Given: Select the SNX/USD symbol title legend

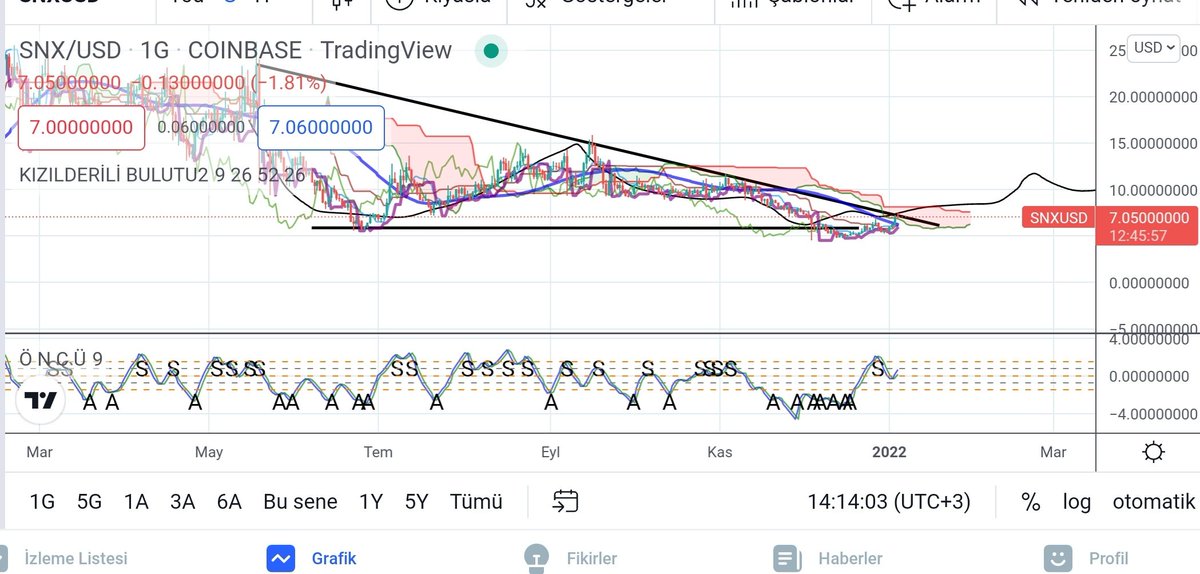Looking at the screenshot, I should pyautogui.click(x=235, y=50).
